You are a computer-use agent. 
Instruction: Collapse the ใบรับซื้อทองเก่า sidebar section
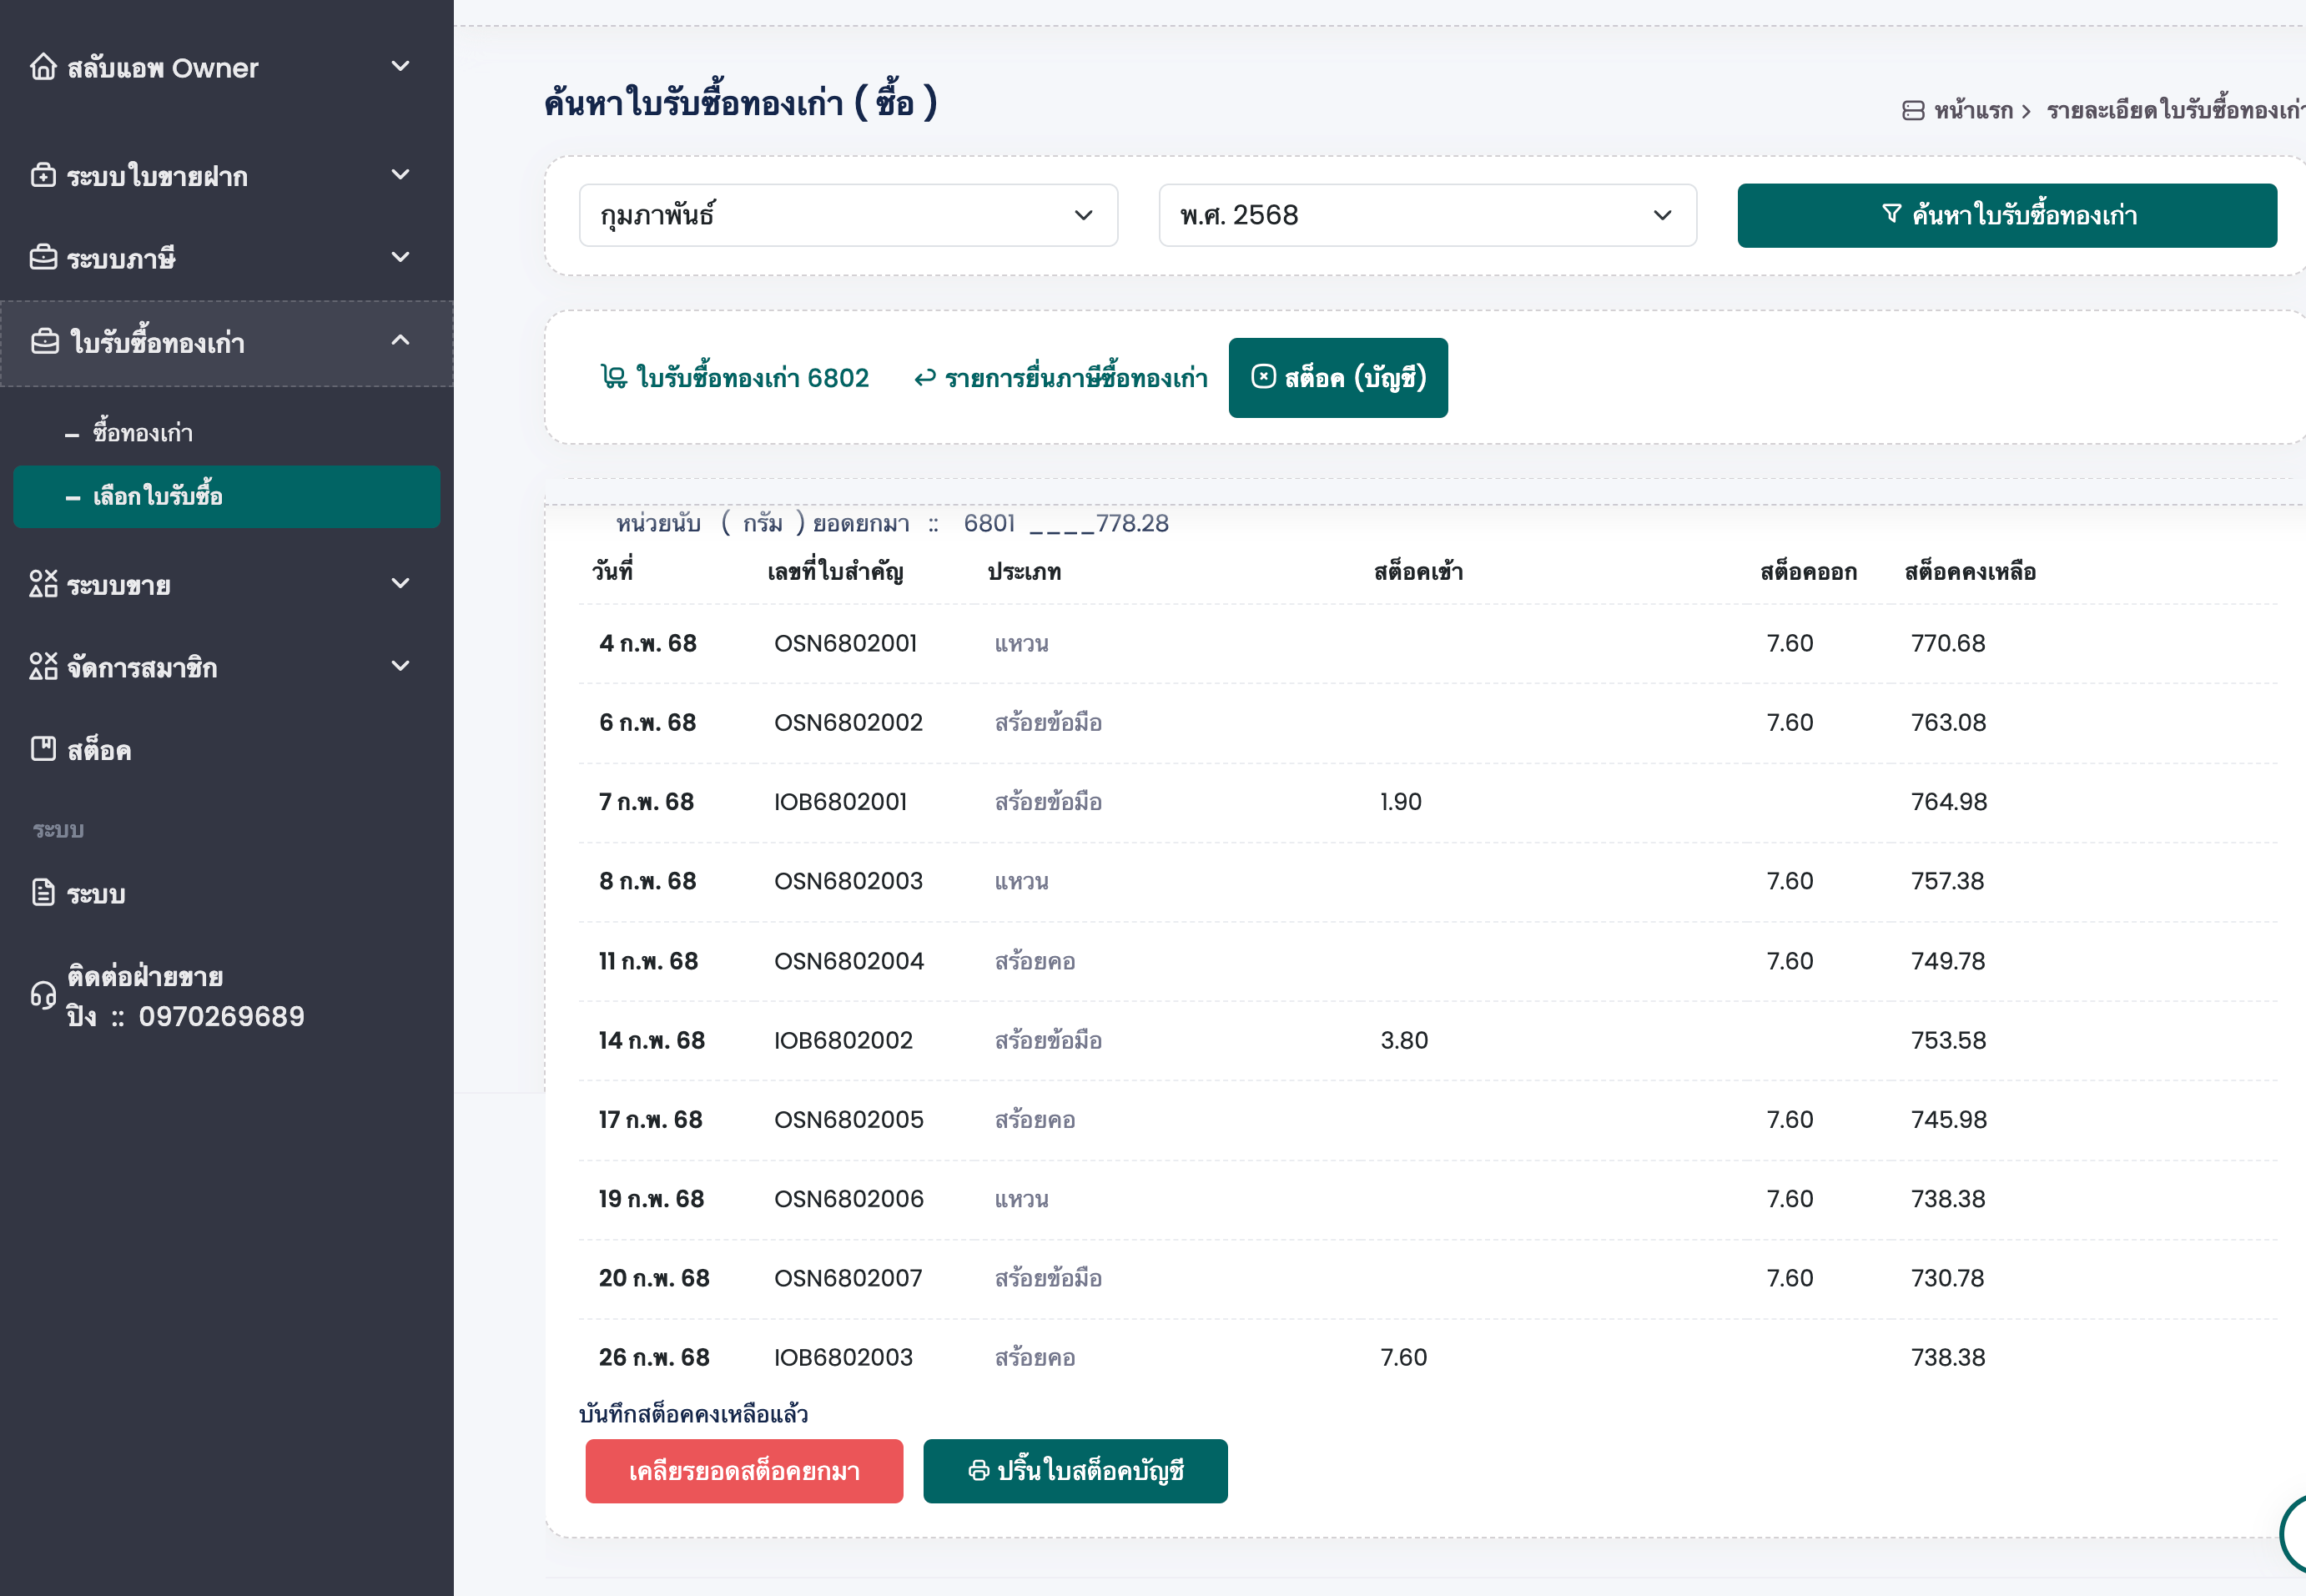(400, 341)
